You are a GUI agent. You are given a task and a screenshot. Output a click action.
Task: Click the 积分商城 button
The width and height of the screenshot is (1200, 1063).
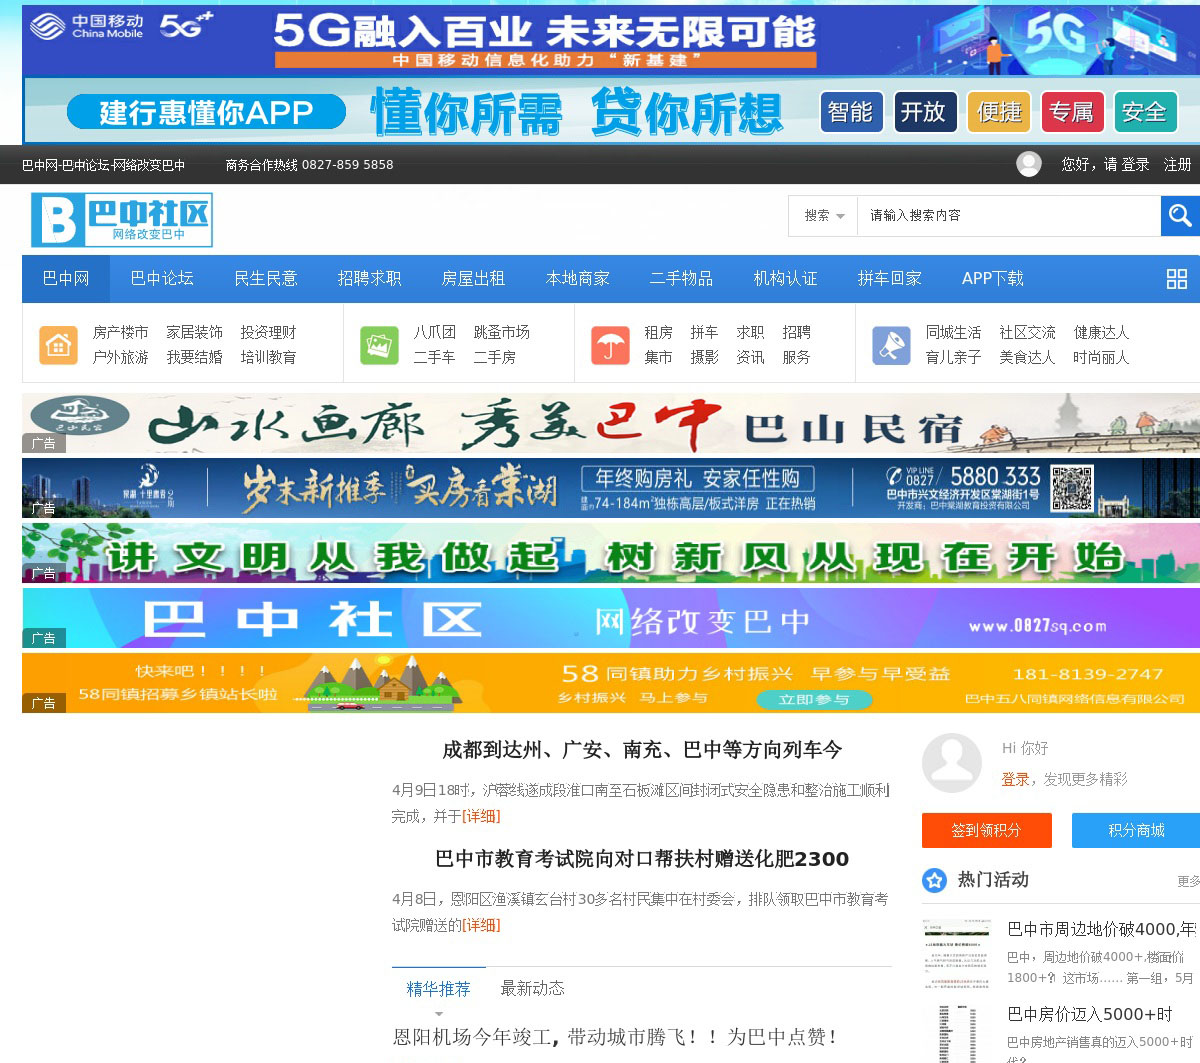tap(1136, 830)
